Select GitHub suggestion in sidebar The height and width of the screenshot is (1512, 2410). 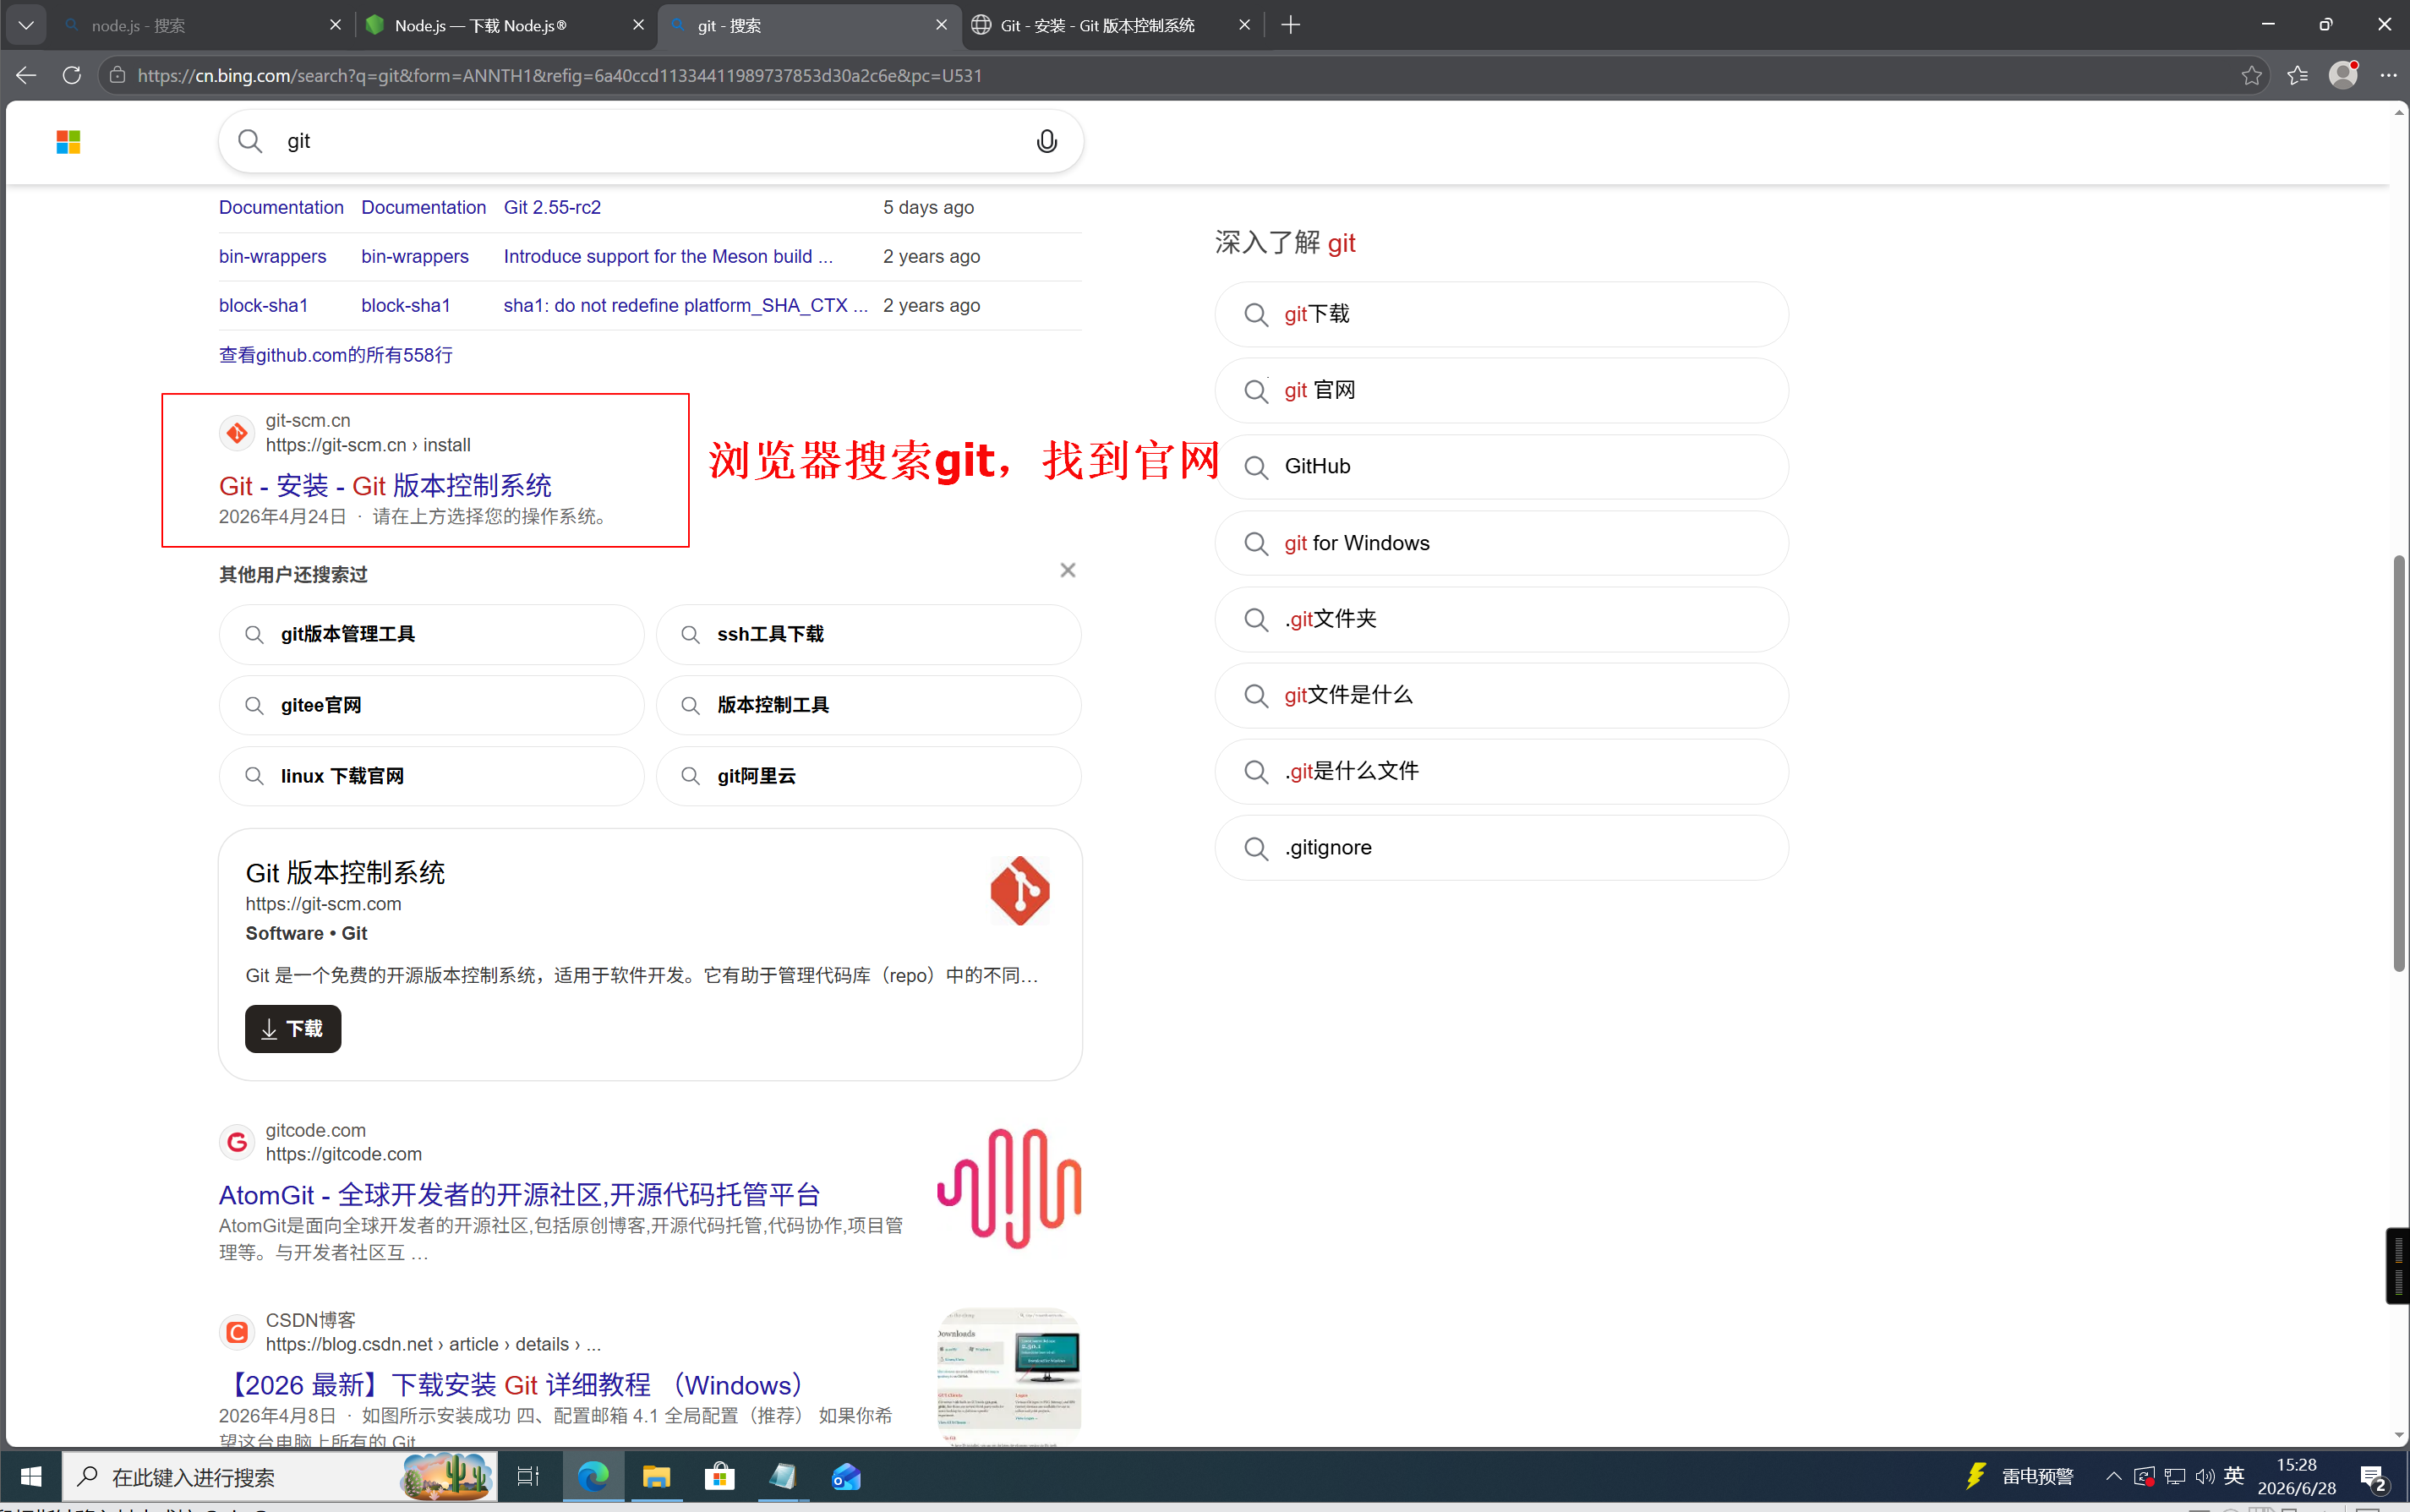click(1501, 466)
